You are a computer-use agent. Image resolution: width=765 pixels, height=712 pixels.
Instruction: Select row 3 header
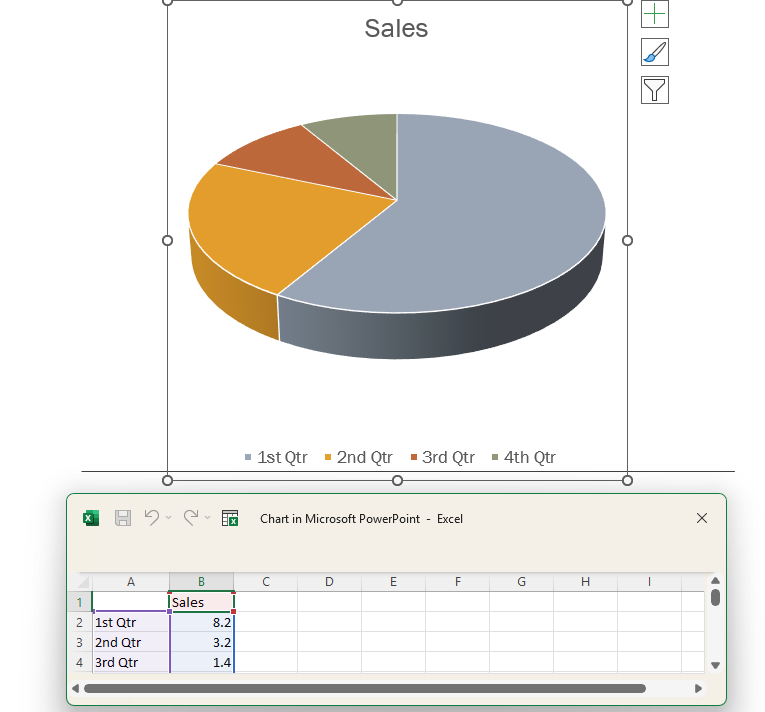click(80, 642)
